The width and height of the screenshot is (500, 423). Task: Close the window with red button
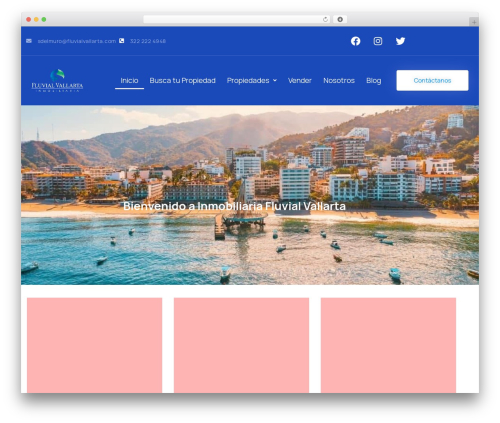(29, 19)
